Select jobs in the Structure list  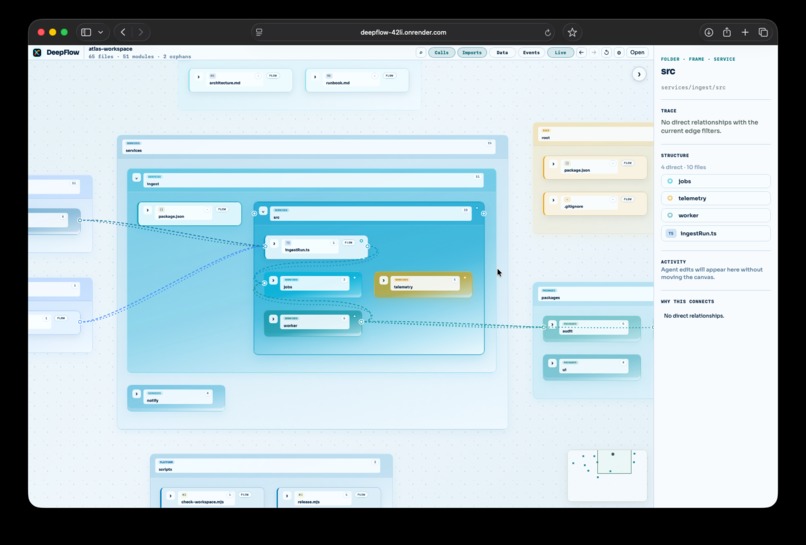click(716, 181)
